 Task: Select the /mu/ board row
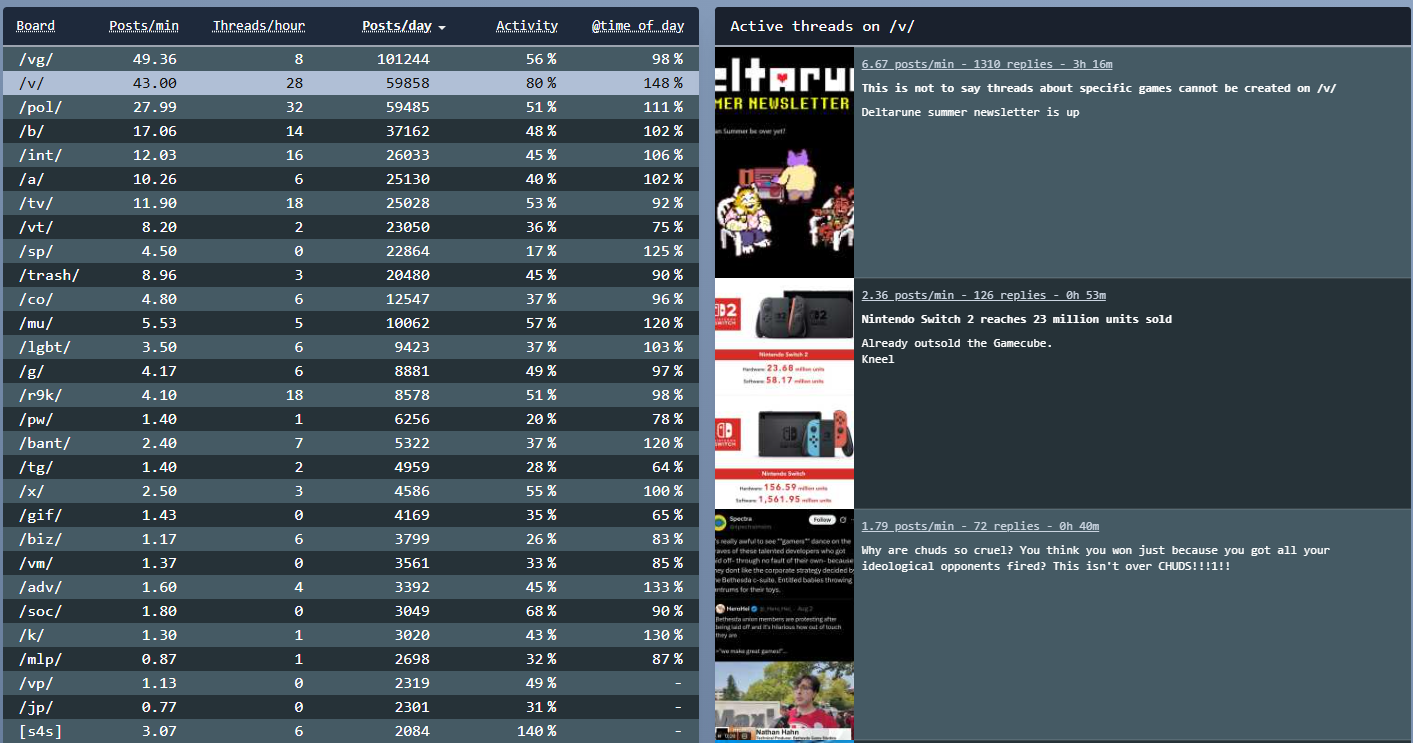pyautogui.click(x=351, y=323)
